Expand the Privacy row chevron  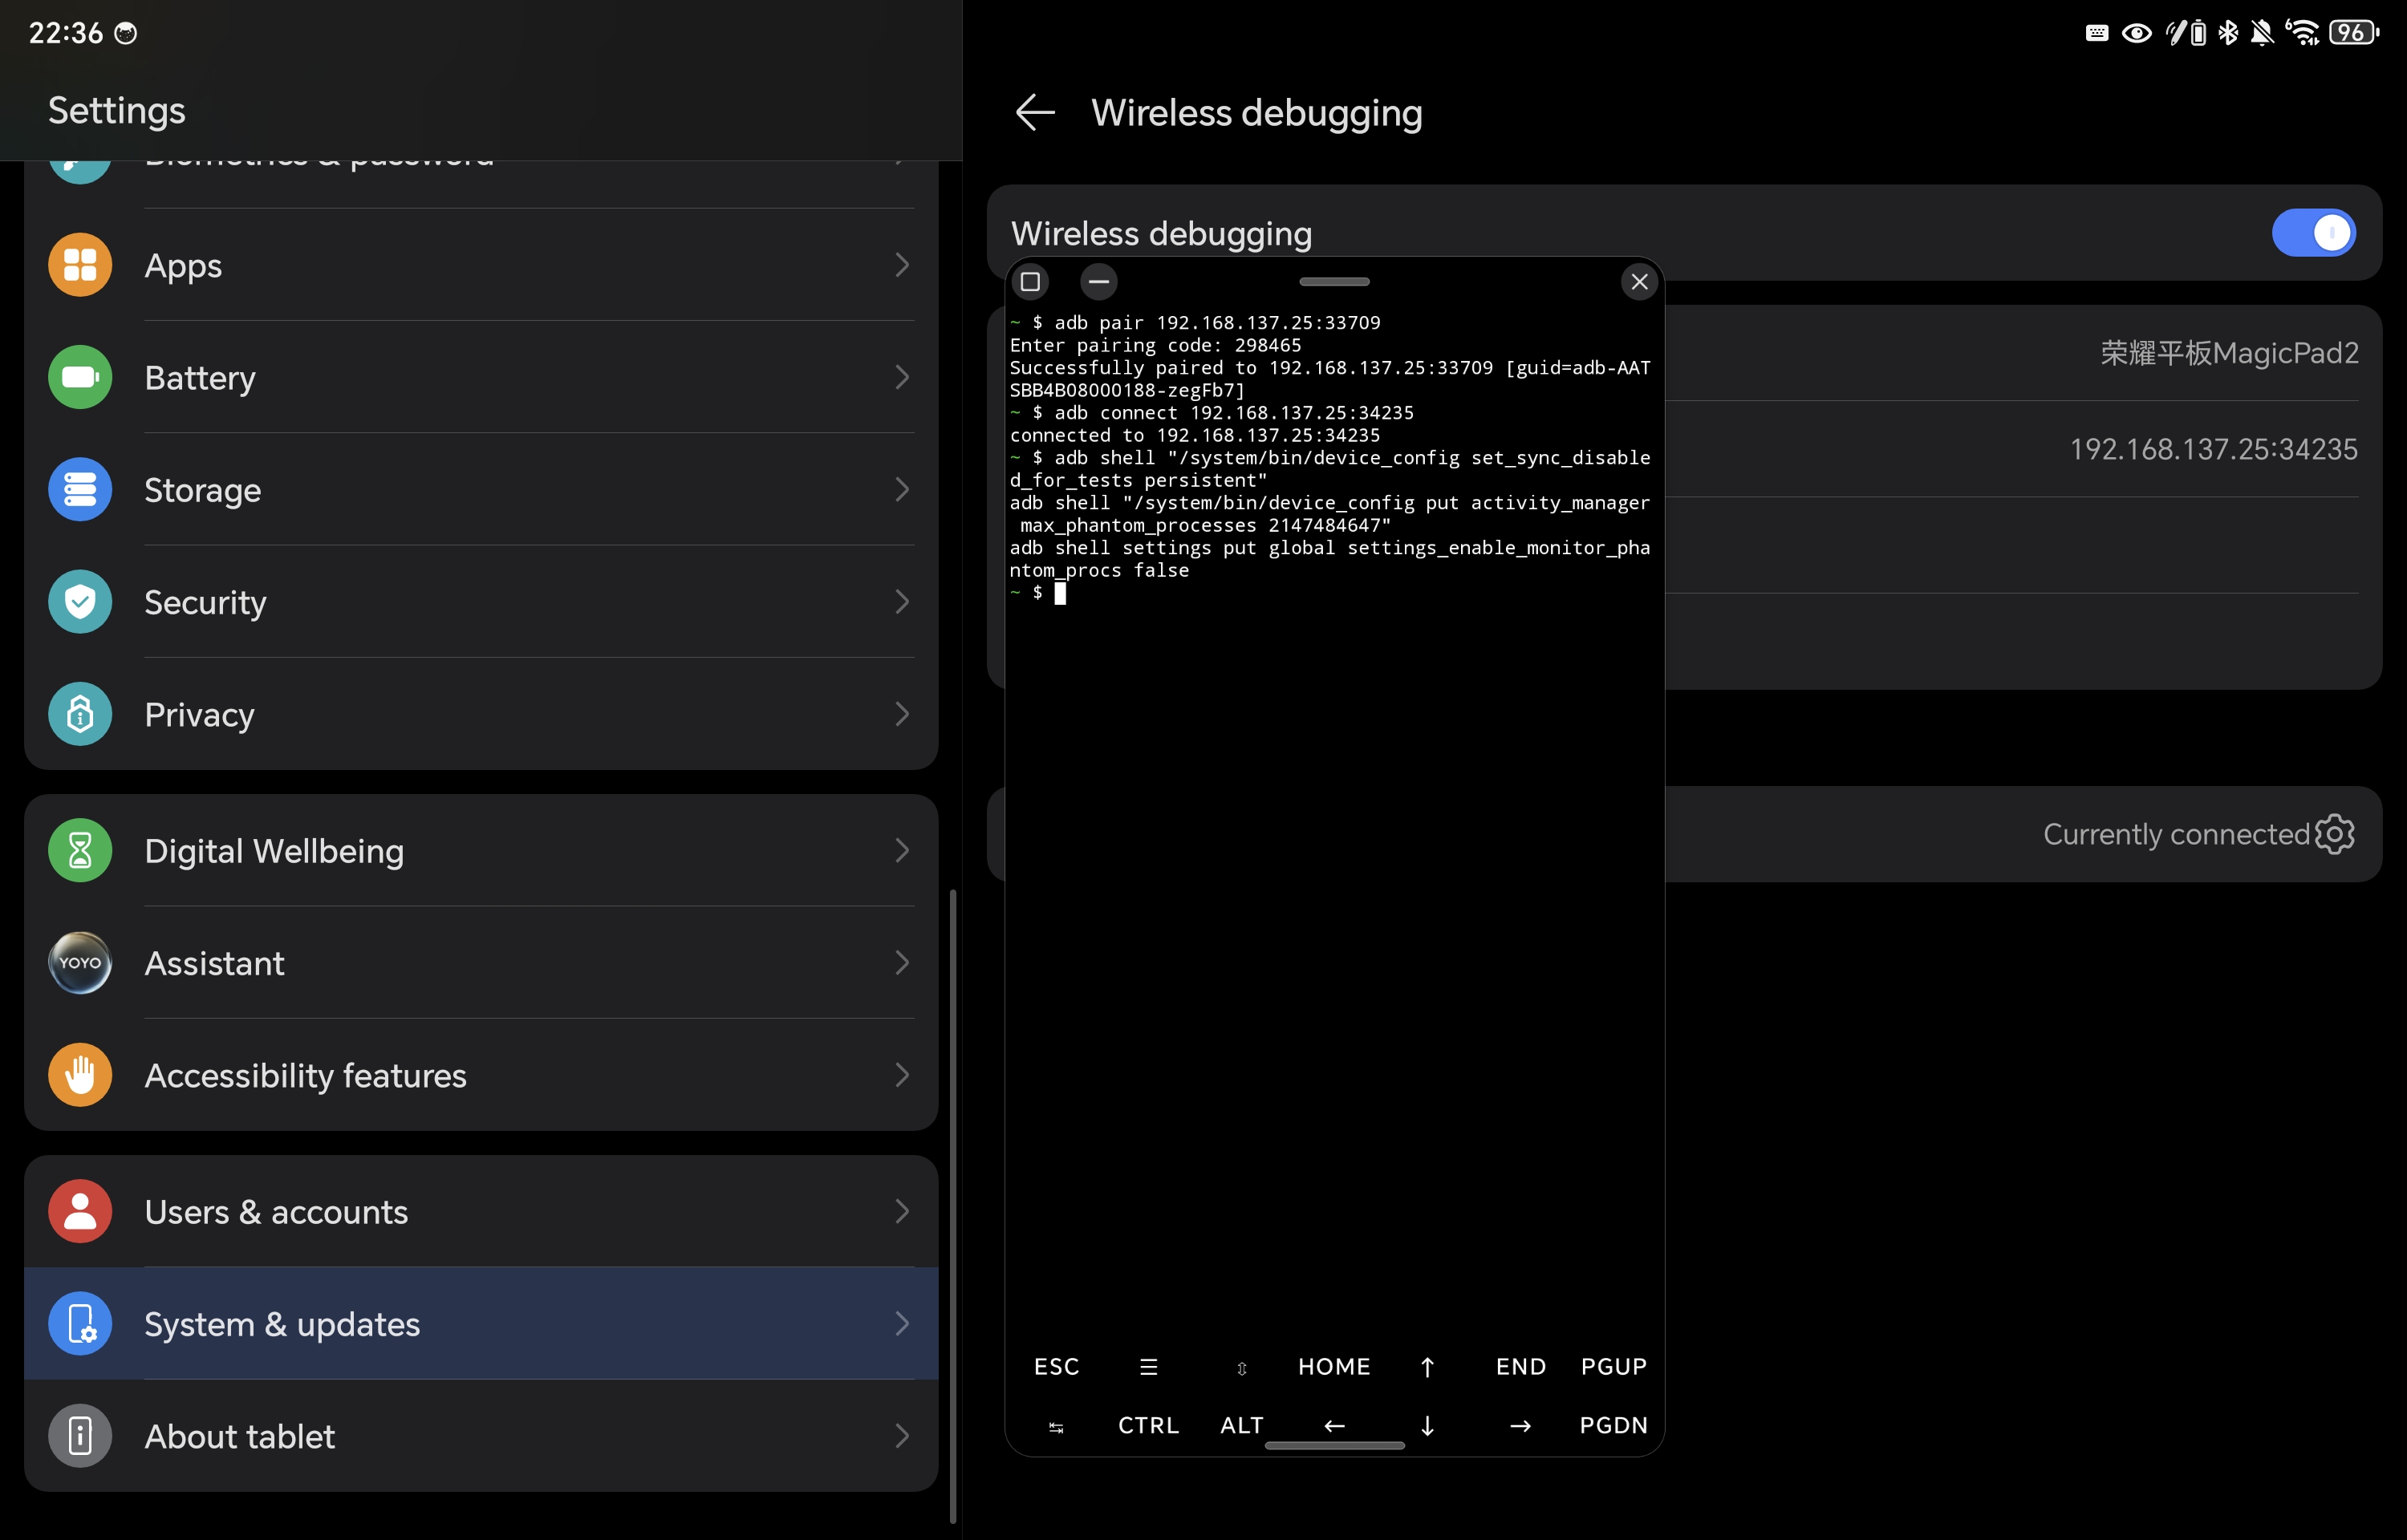[902, 714]
